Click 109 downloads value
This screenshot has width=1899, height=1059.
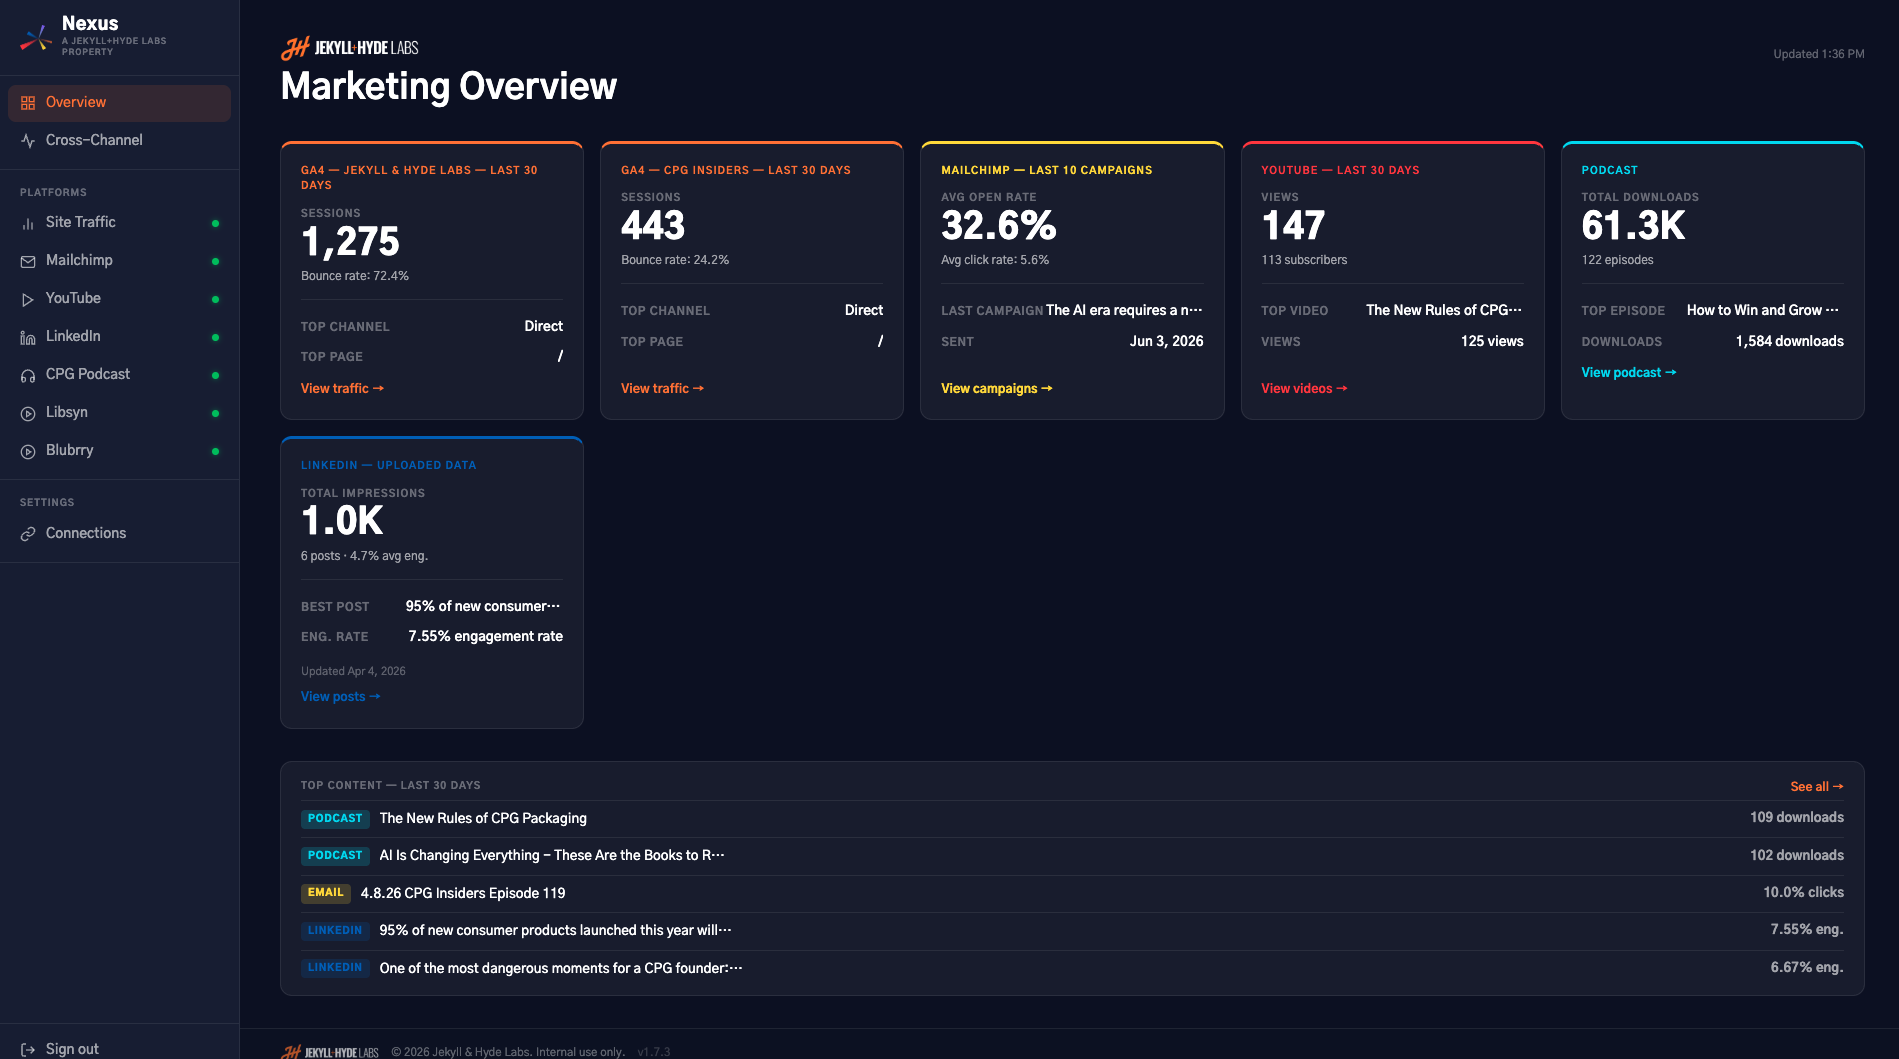[1796, 817]
